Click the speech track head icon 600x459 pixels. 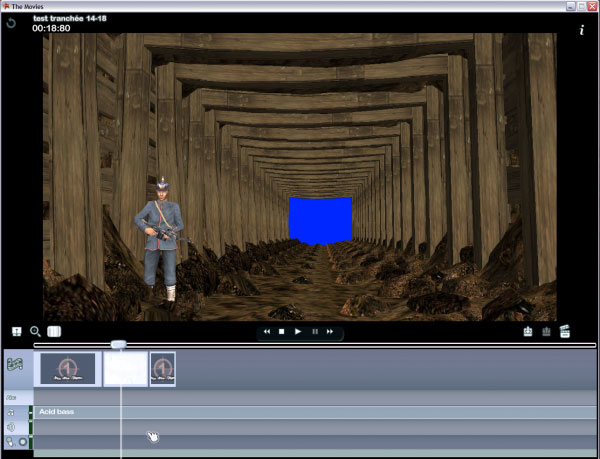click(10, 442)
